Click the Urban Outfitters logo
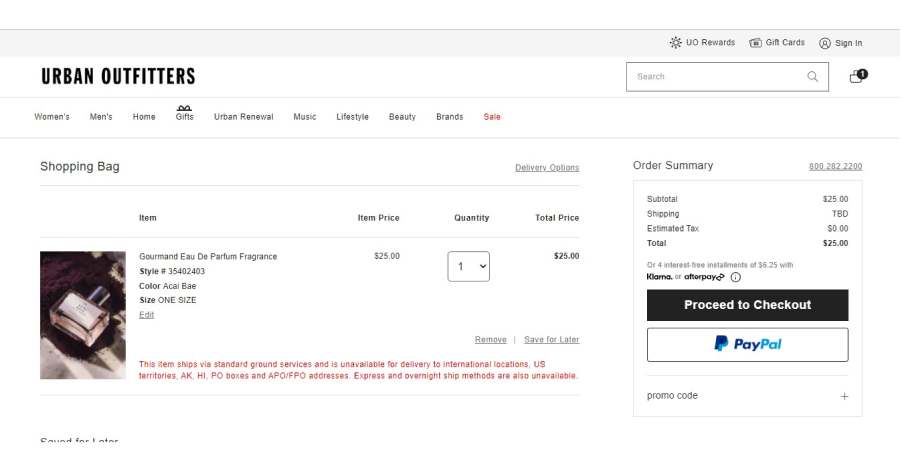This screenshot has height=471, width=901. tap(118, 76)
